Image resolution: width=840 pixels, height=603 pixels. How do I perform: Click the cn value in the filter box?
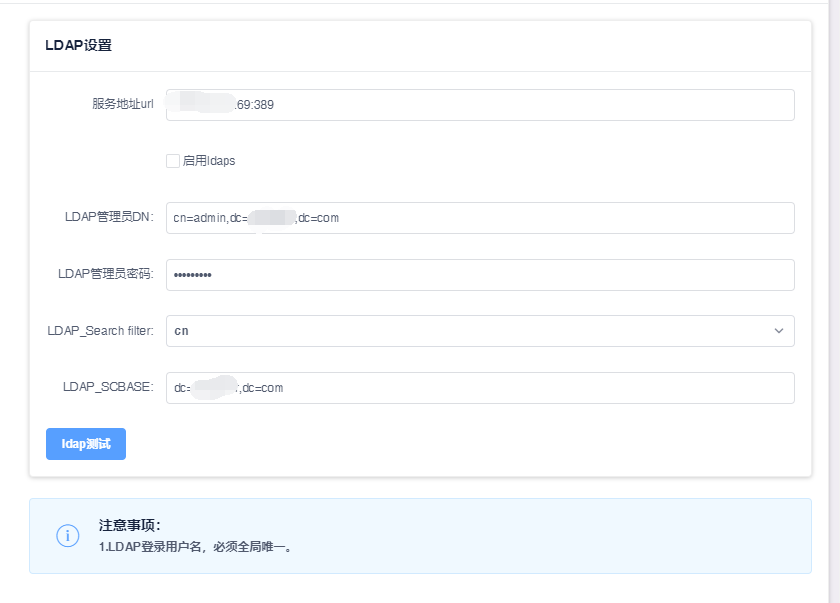tap(184, 331)
